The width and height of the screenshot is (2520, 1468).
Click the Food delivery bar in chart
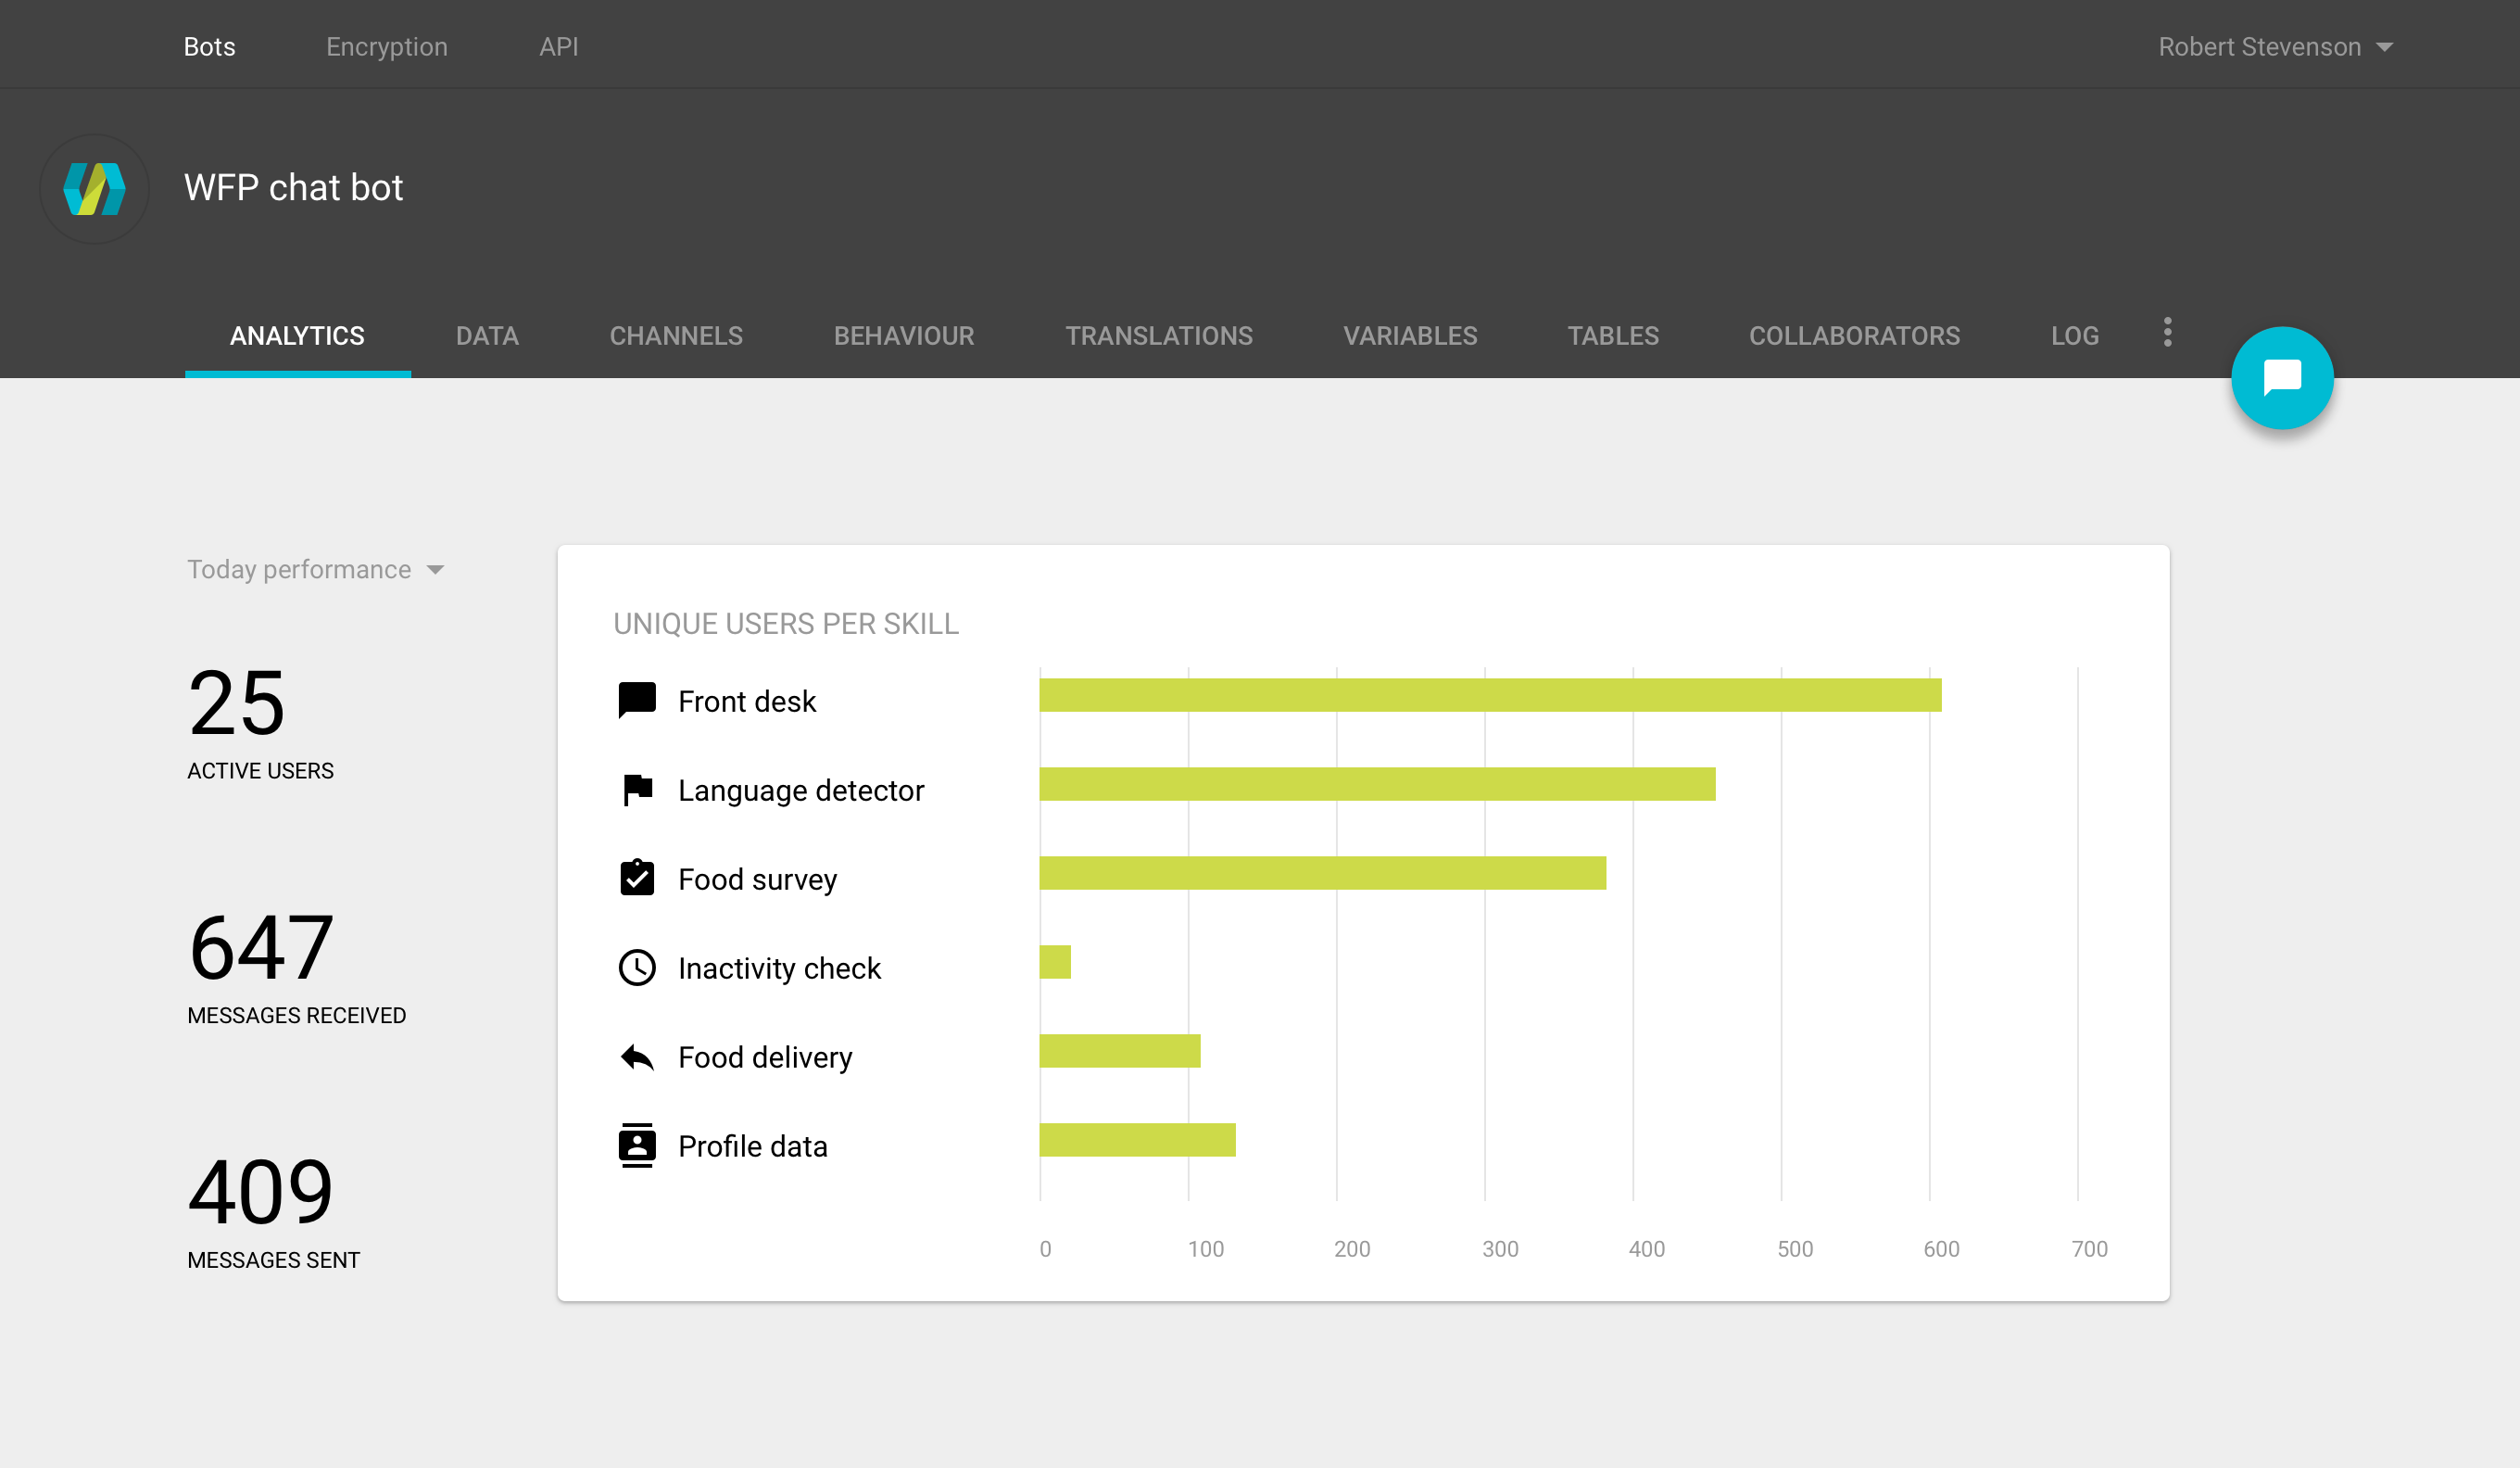[x=1120, y=1051]
